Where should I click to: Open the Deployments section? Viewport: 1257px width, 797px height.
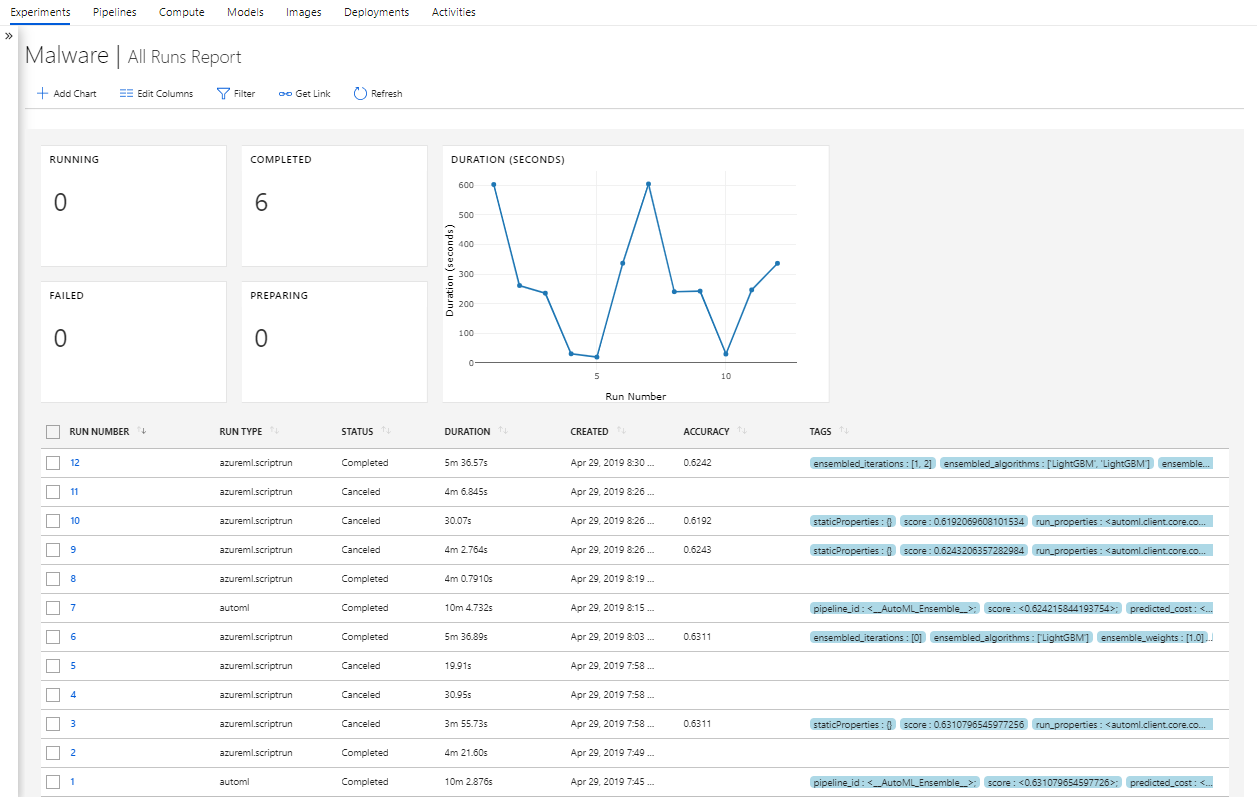coord(376,12)
